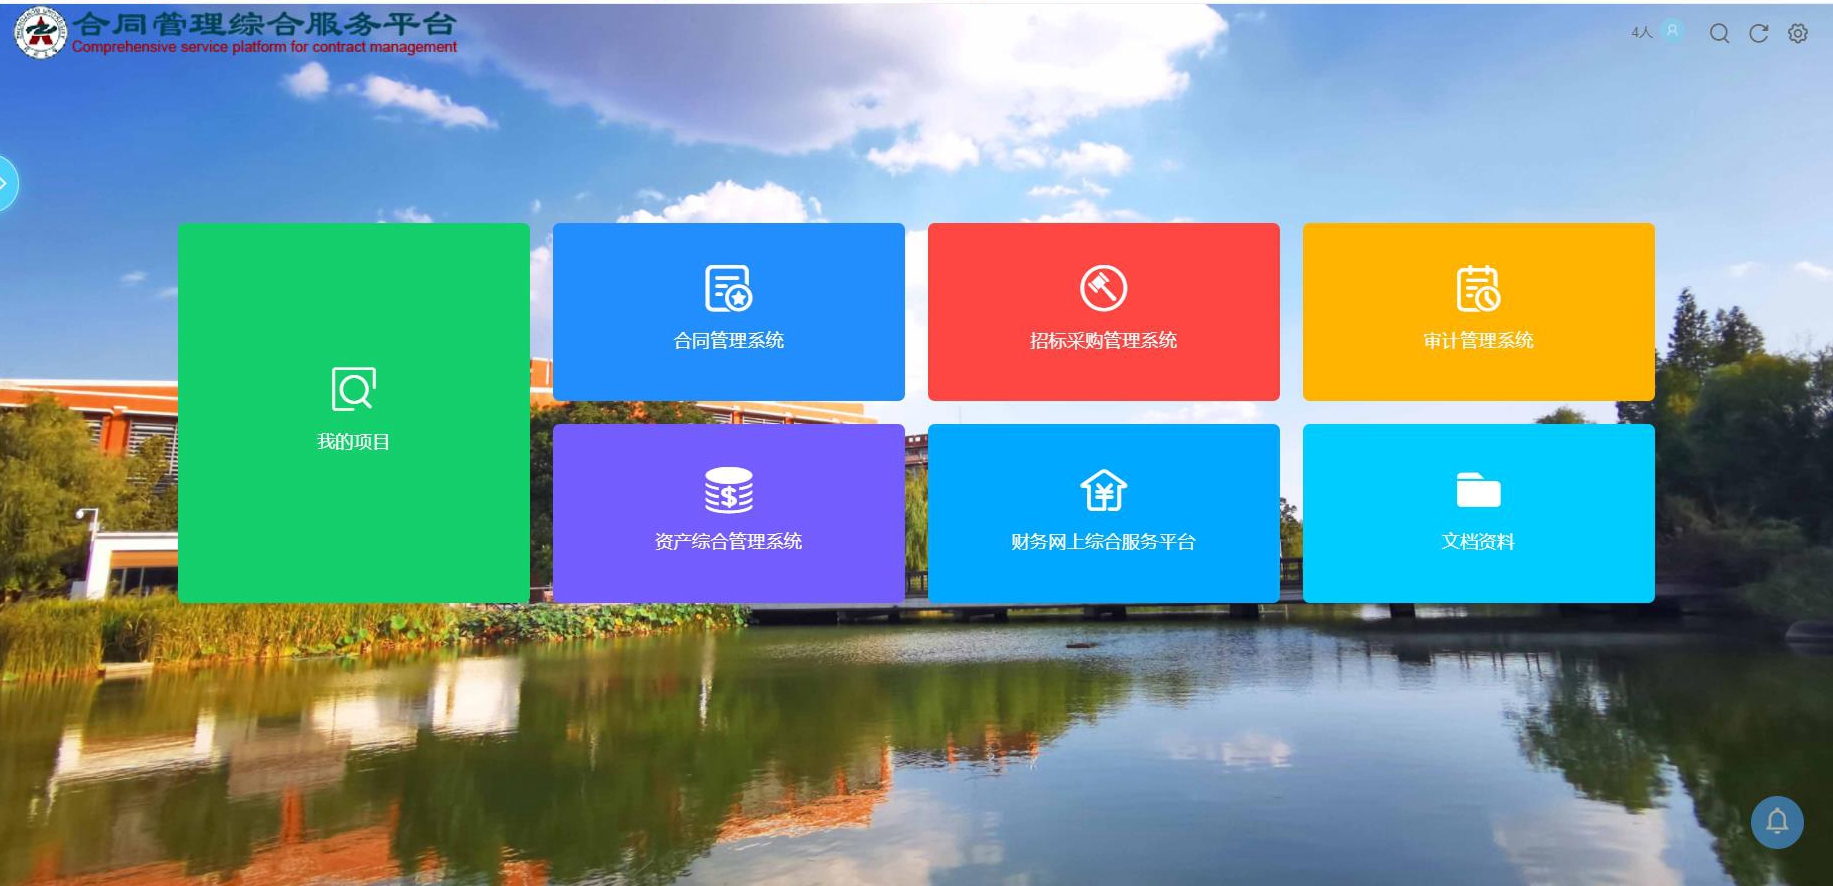
Task: Click the yen house icon
Action: point(1103,490)
